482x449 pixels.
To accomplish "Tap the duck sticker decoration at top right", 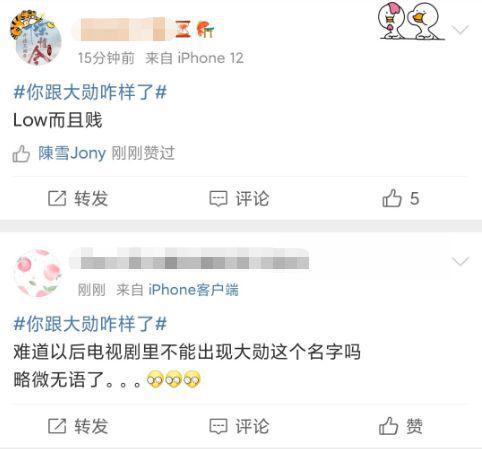I will [x=411, y=21].
